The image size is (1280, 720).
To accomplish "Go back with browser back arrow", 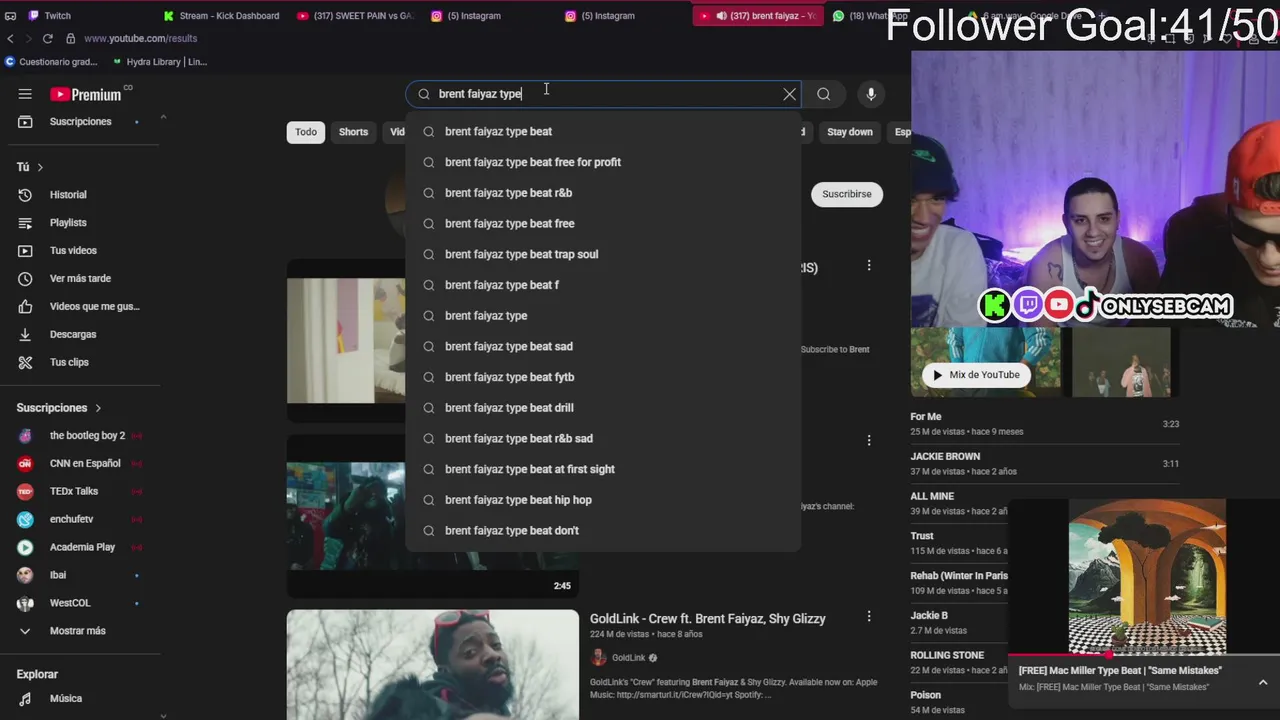I will pos(10,38).
